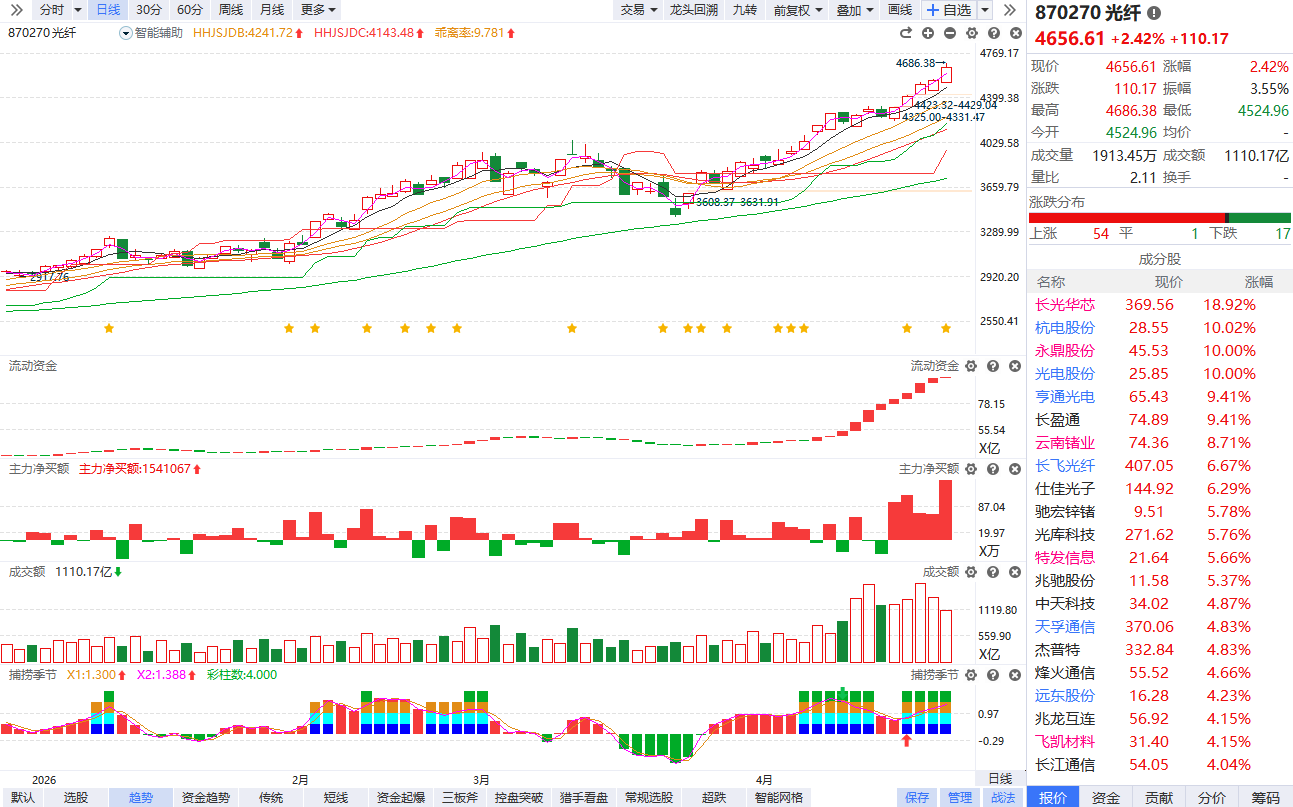Viewport: 1293px width, 807px height.
Task: Toggle the 九转 indicator
Action: pyautogui.click(x=744, y=10)
